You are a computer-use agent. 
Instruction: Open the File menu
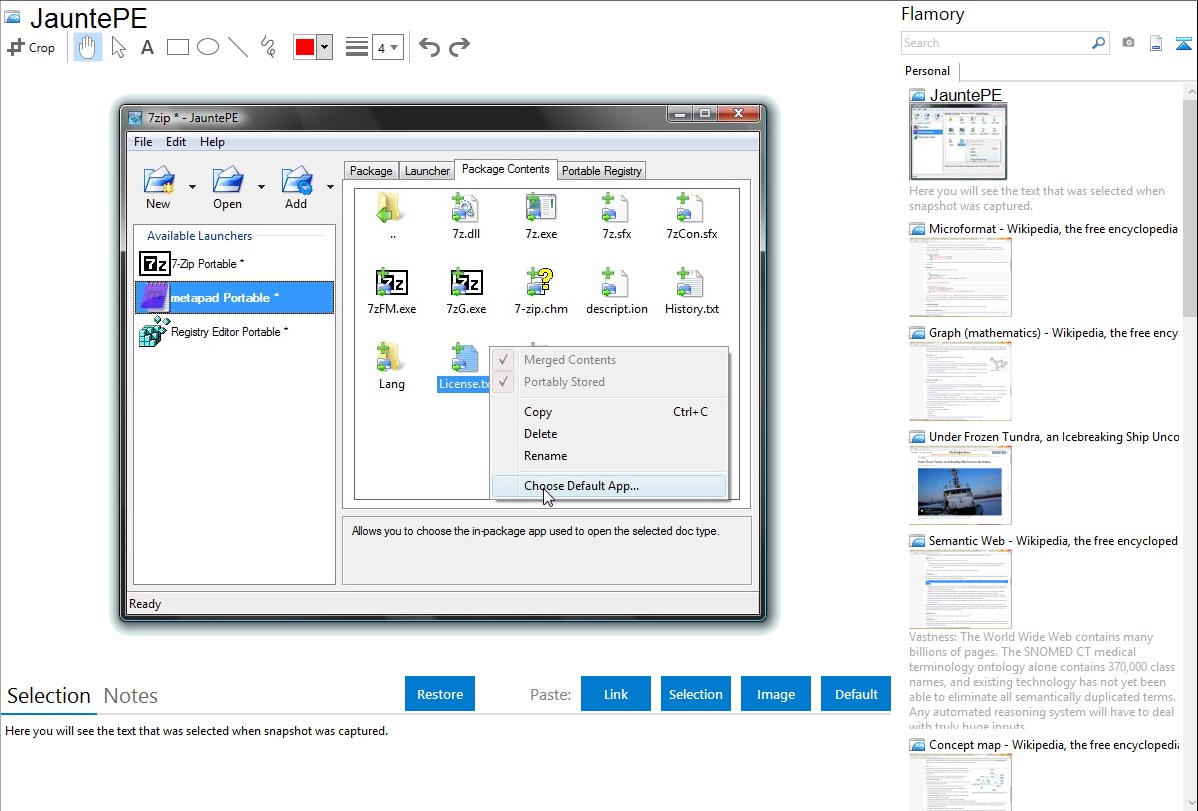click(x=143, y=141)
